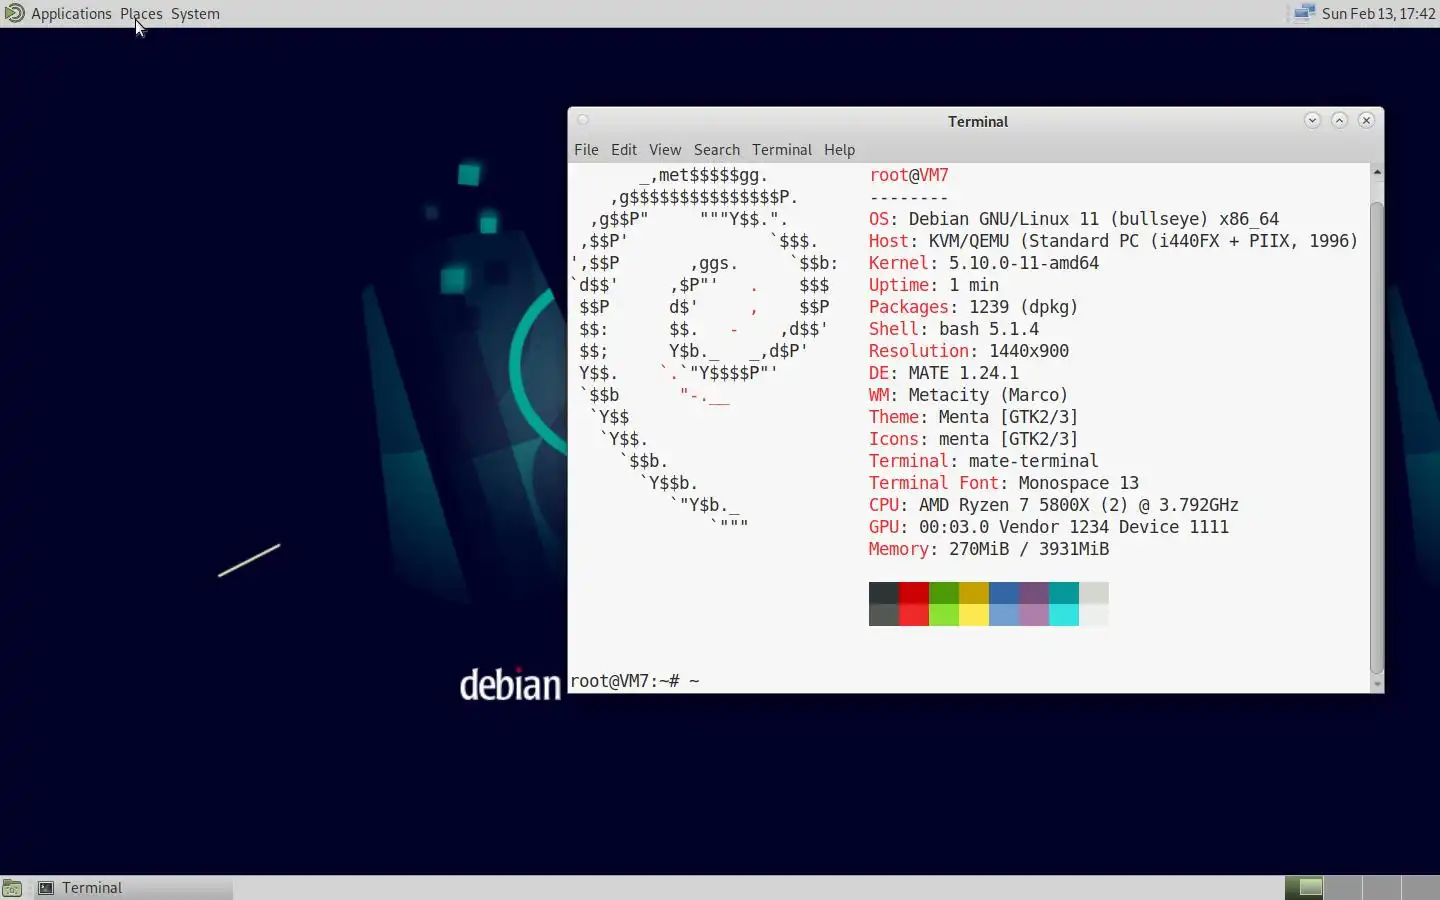
Task: Click the Theme line Menta [GTK2/3]
Action: (974, 417)
